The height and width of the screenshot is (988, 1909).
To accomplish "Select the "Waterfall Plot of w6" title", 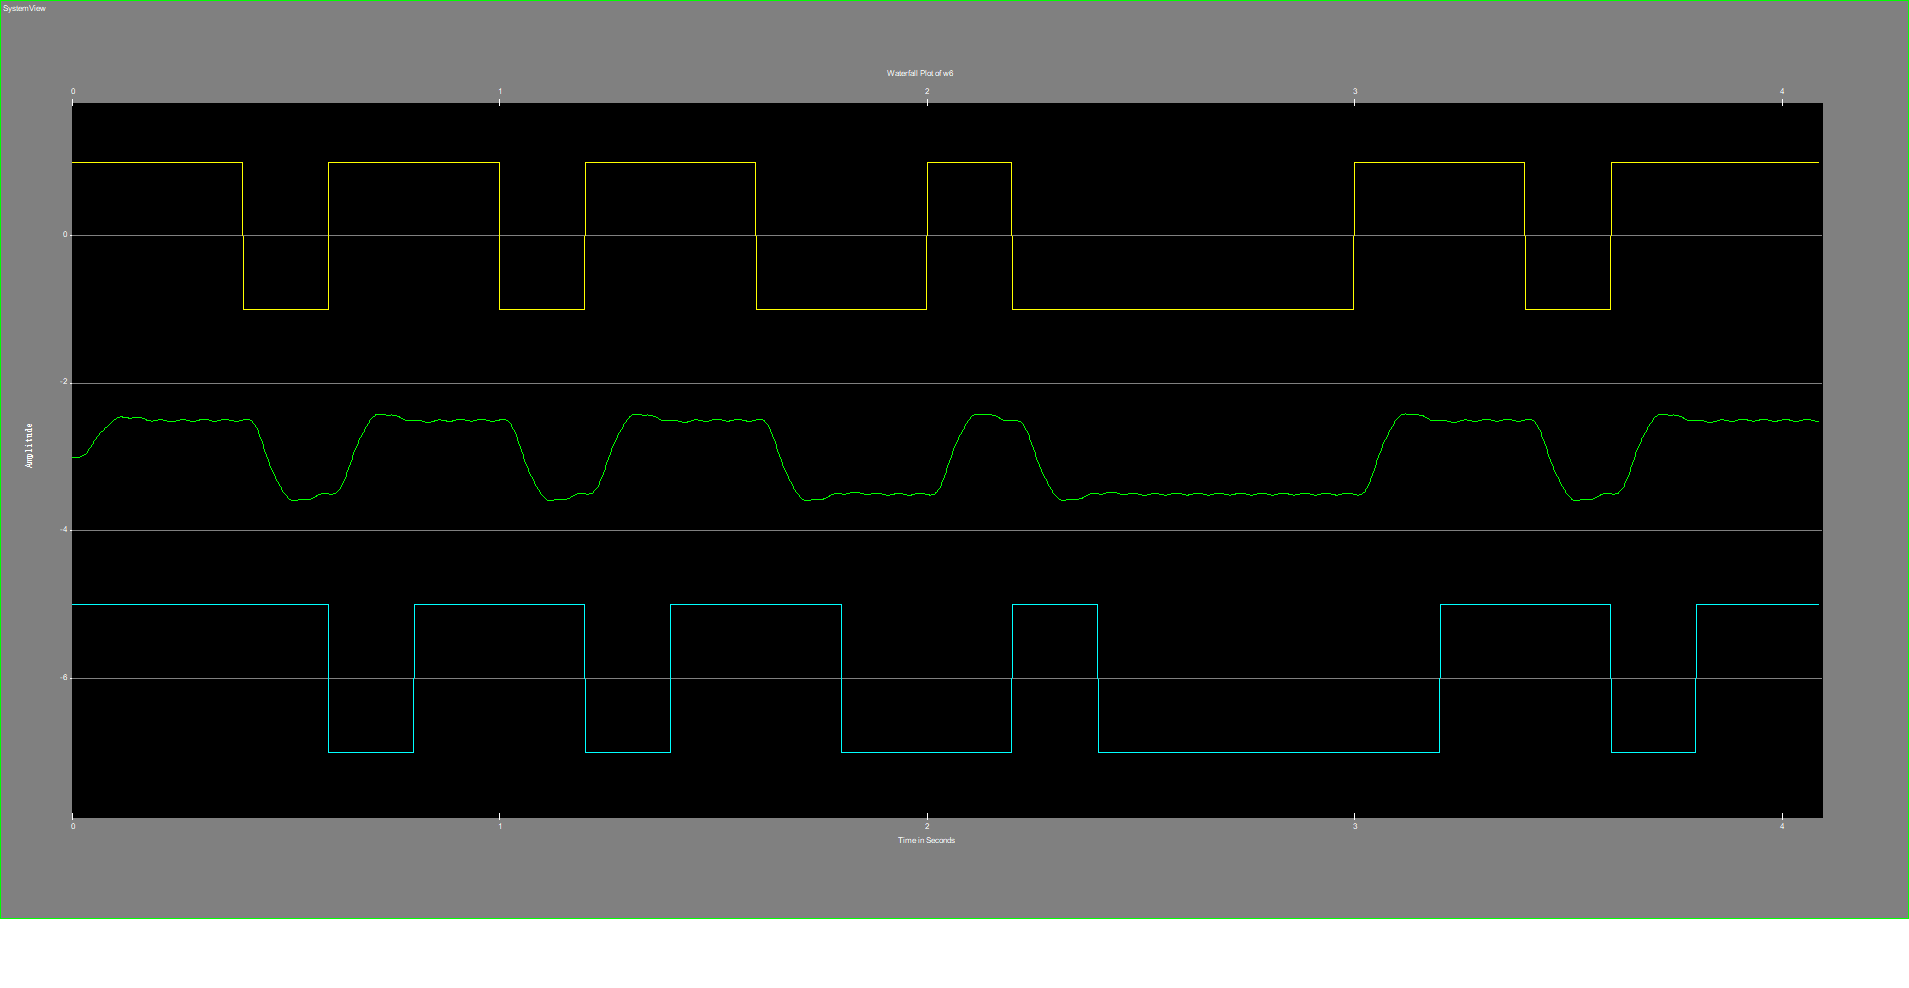I will pos(920,73).
